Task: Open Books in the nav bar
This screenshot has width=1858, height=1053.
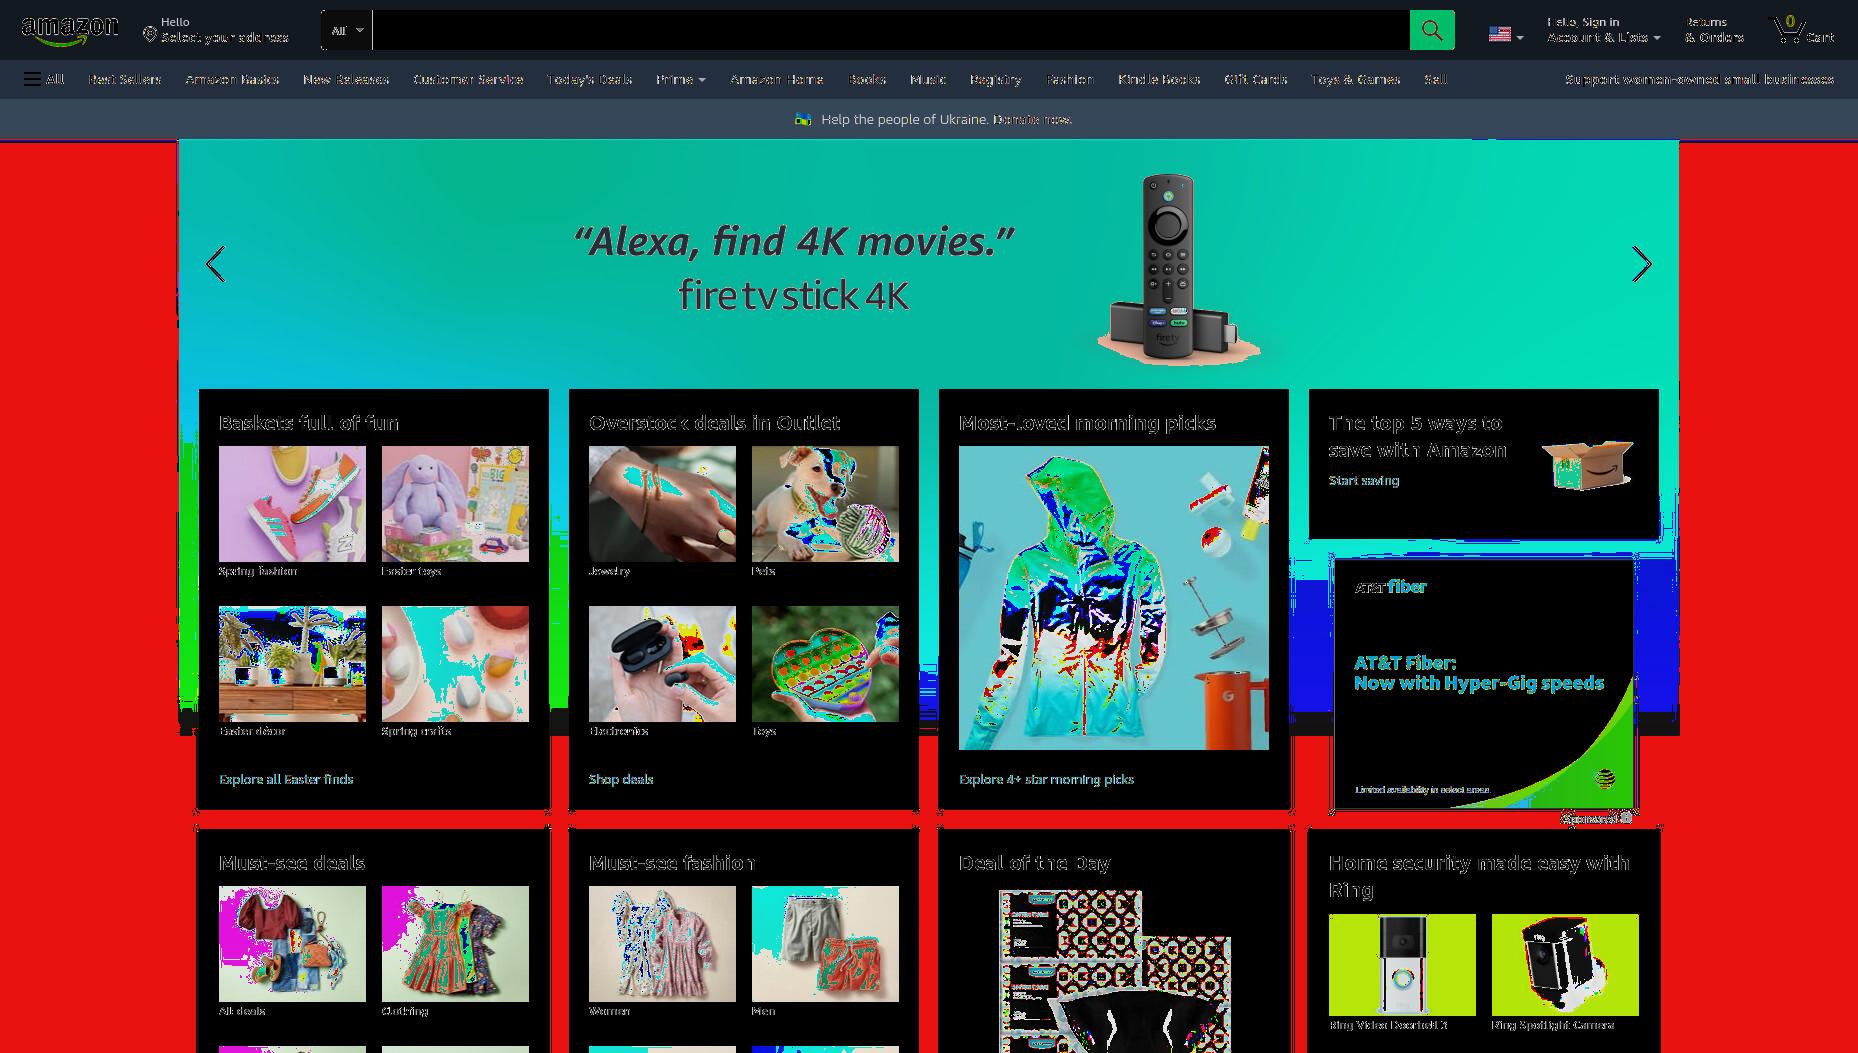Action: click(867, 79)
